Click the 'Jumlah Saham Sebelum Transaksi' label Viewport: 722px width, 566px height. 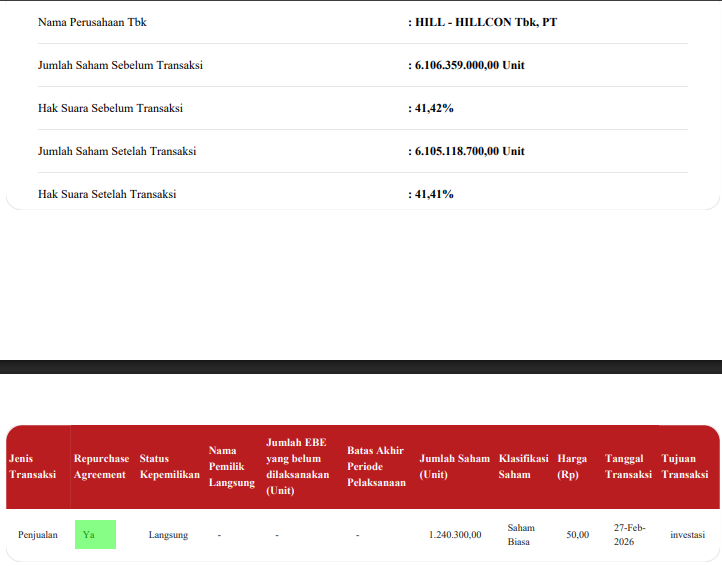coord(120,65)
